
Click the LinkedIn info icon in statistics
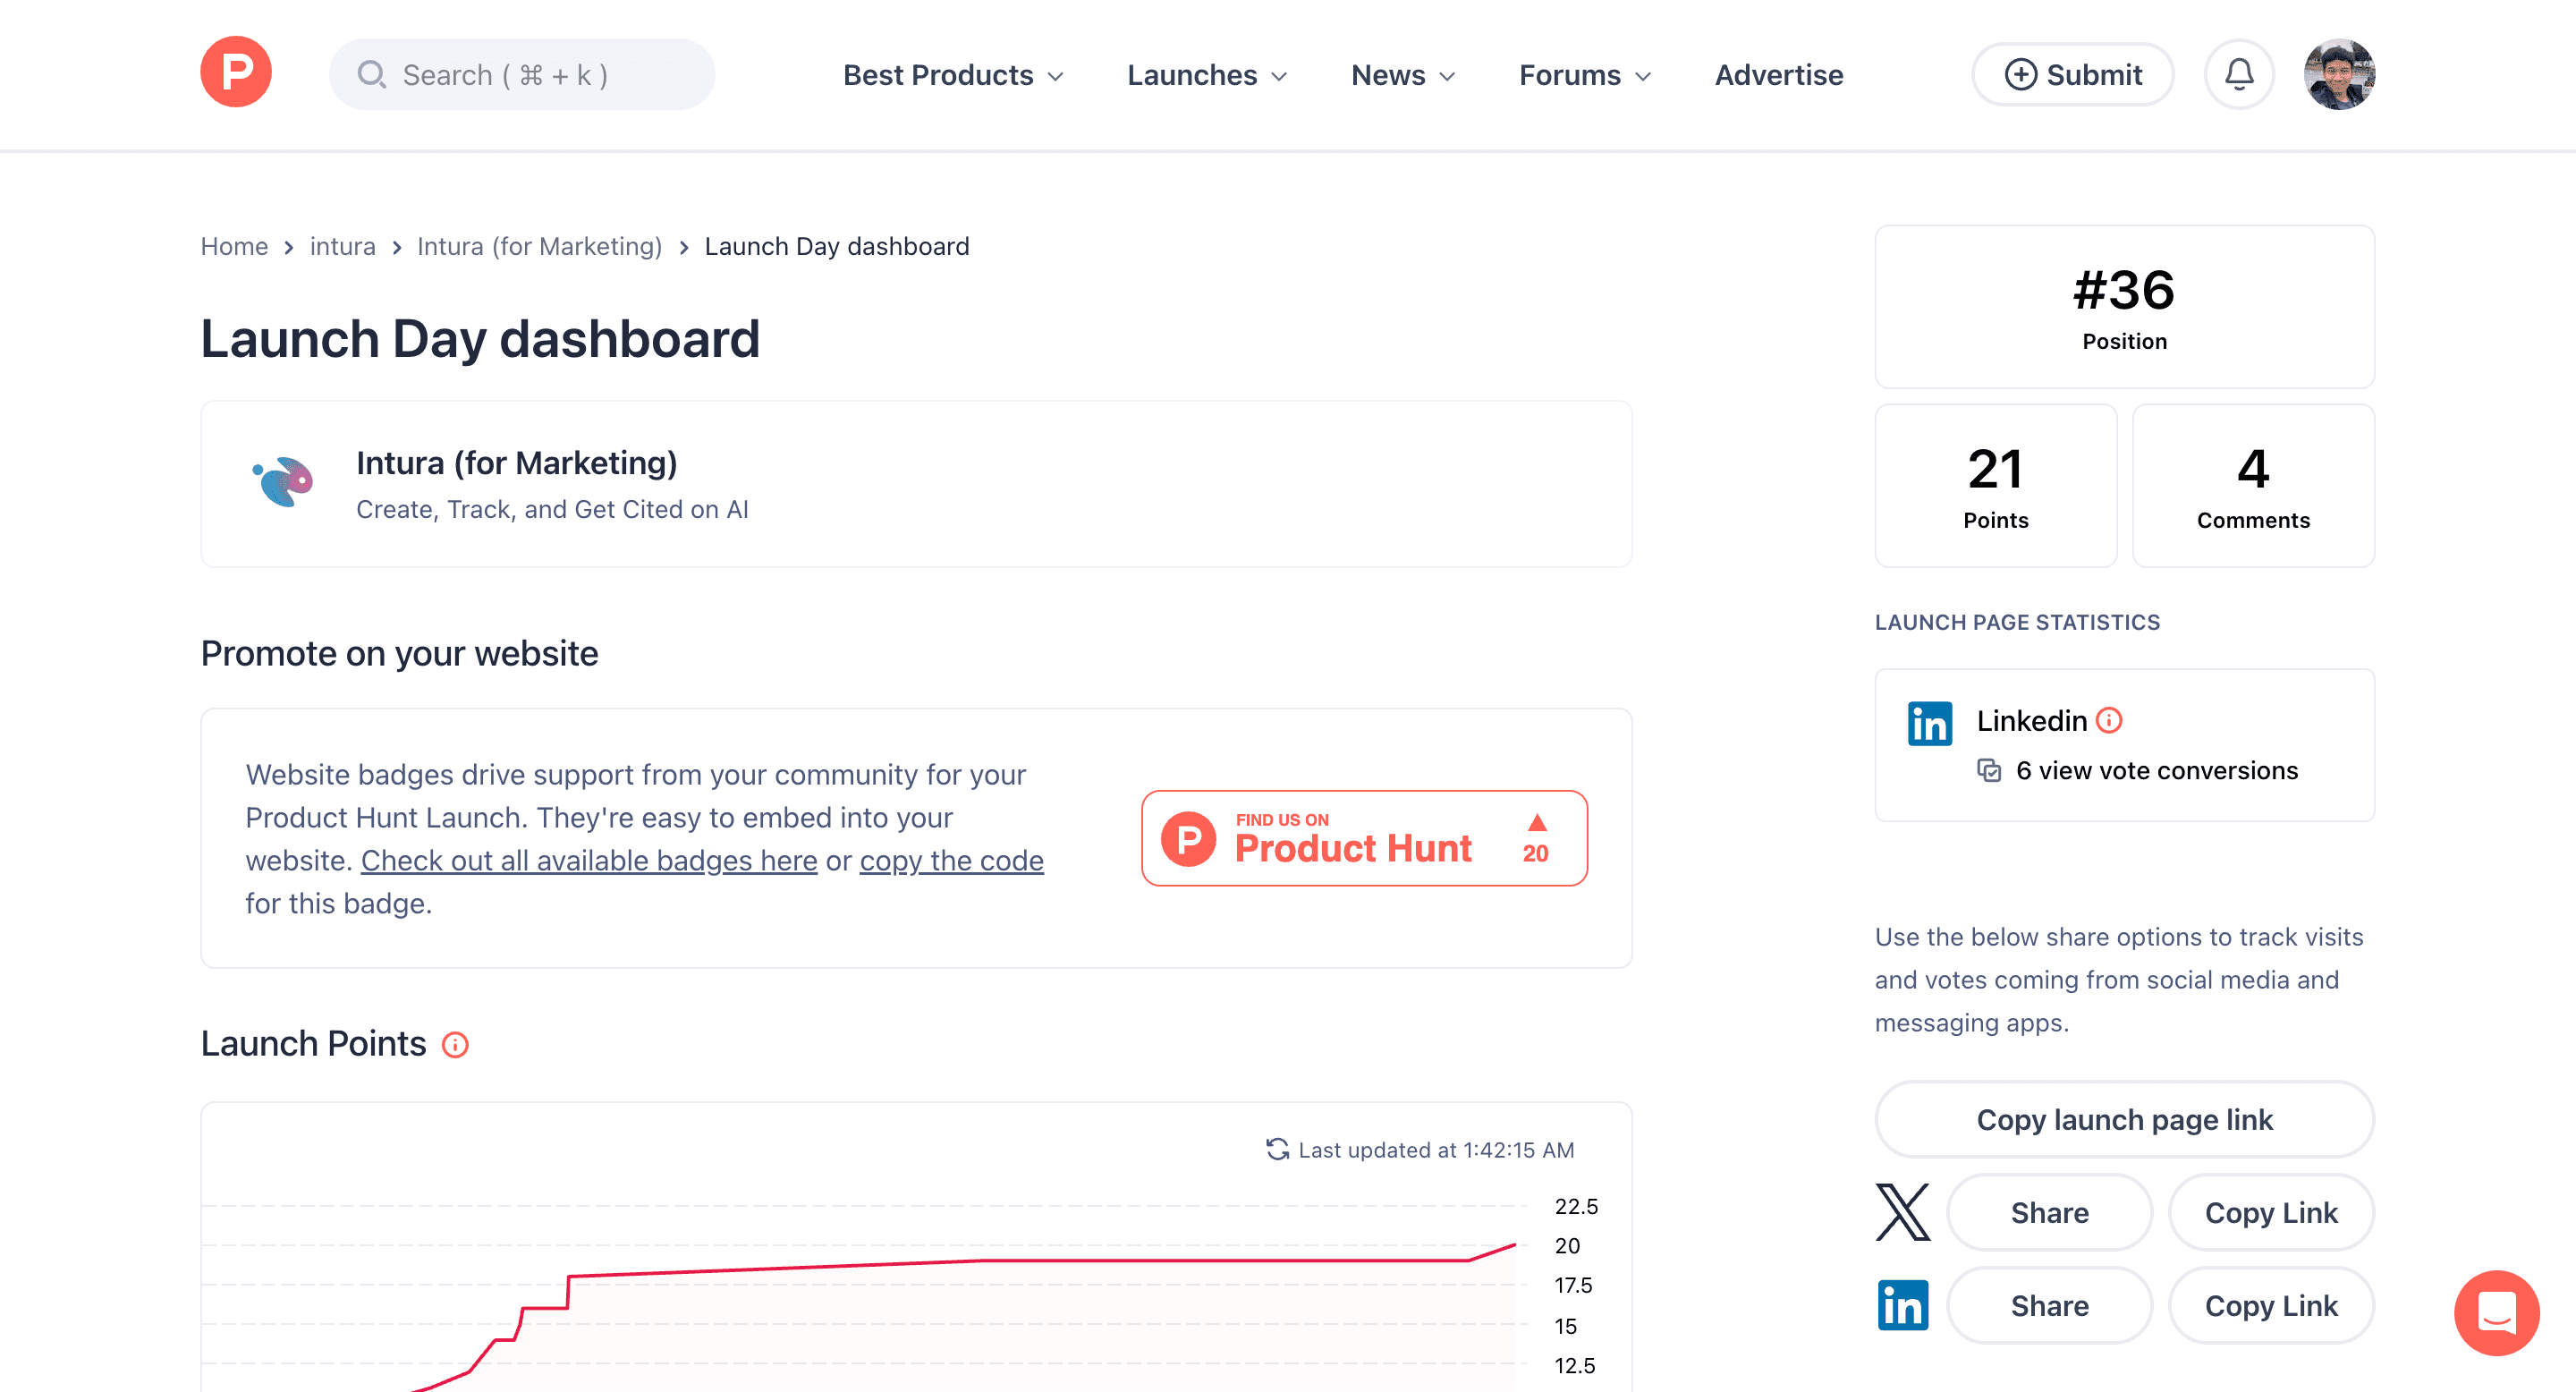[2109, 720]
